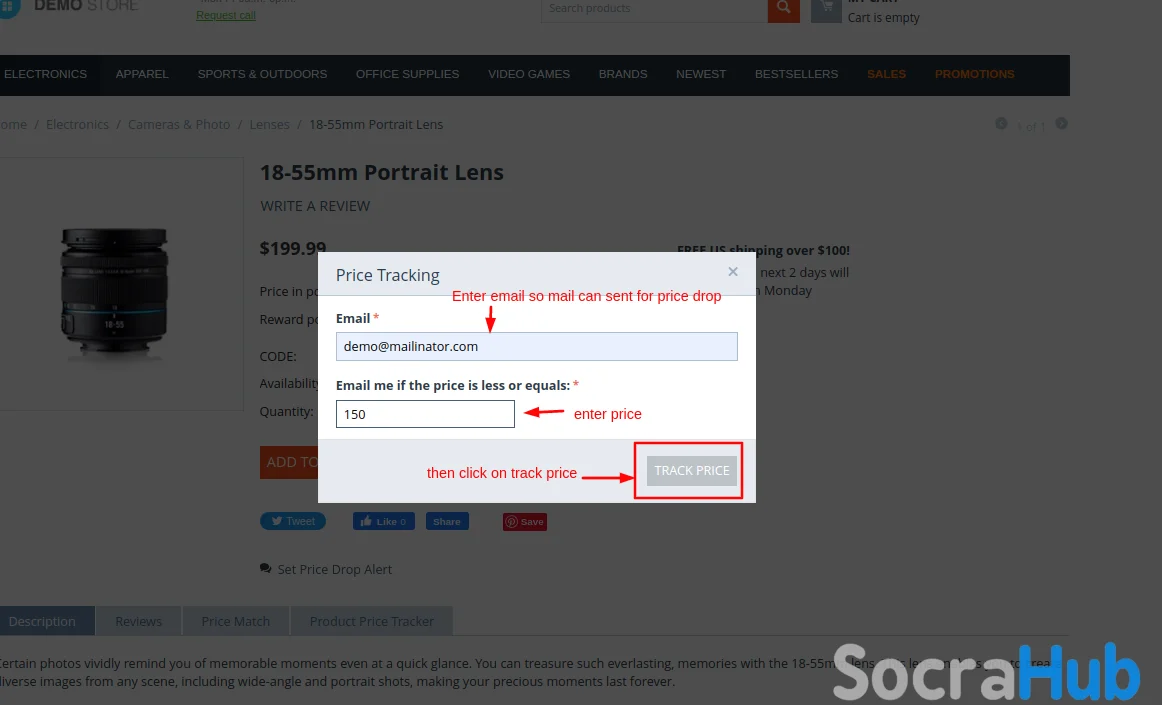Open the shopping cart icon
The width and height of the screenshot is (1162, 705).
tap(826, 10)
